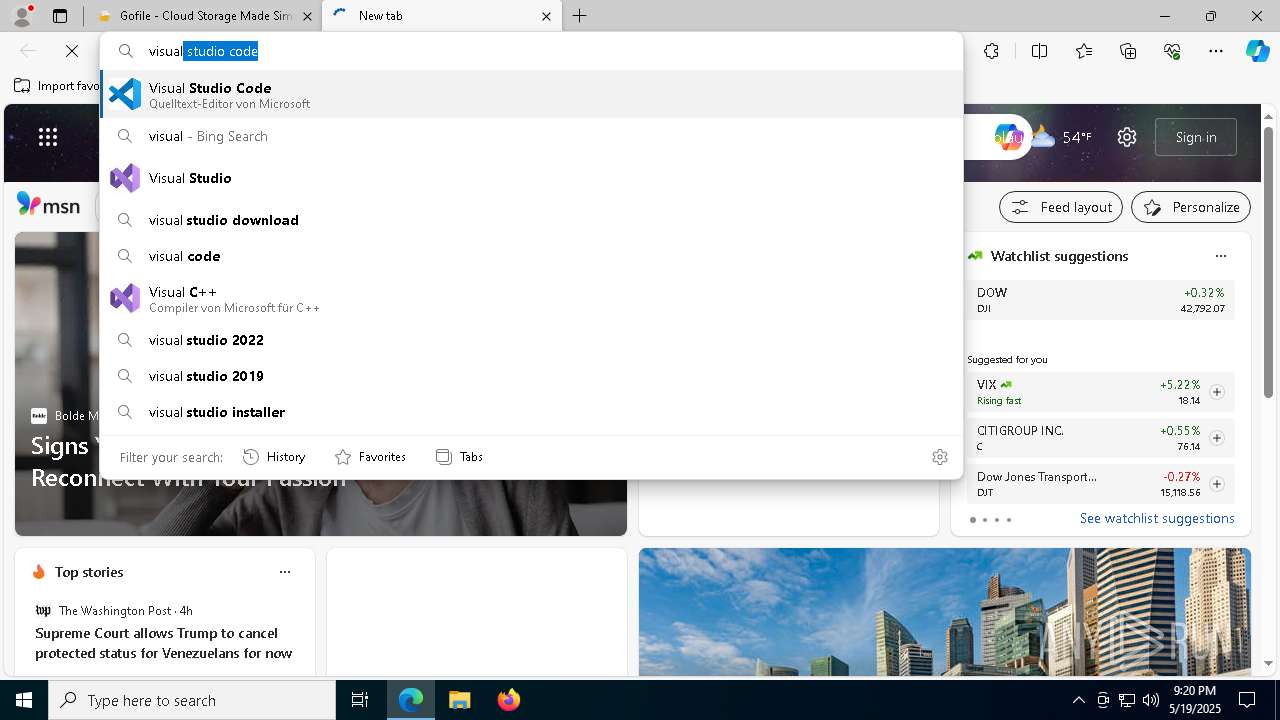Open File Explorer from taskbar
The height and width of the screenshot is (720, 1280).
[x=459, y=700]
